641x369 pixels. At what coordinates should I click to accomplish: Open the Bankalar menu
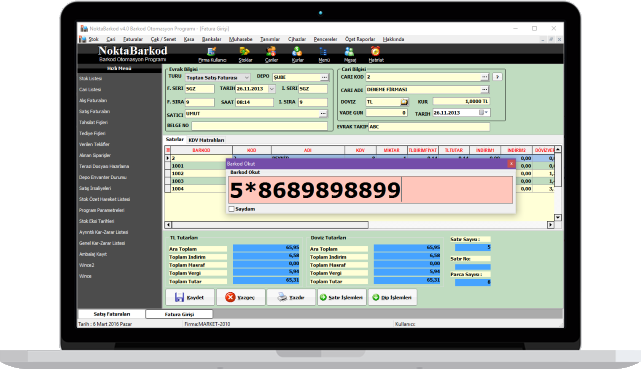tap(211, 39)
